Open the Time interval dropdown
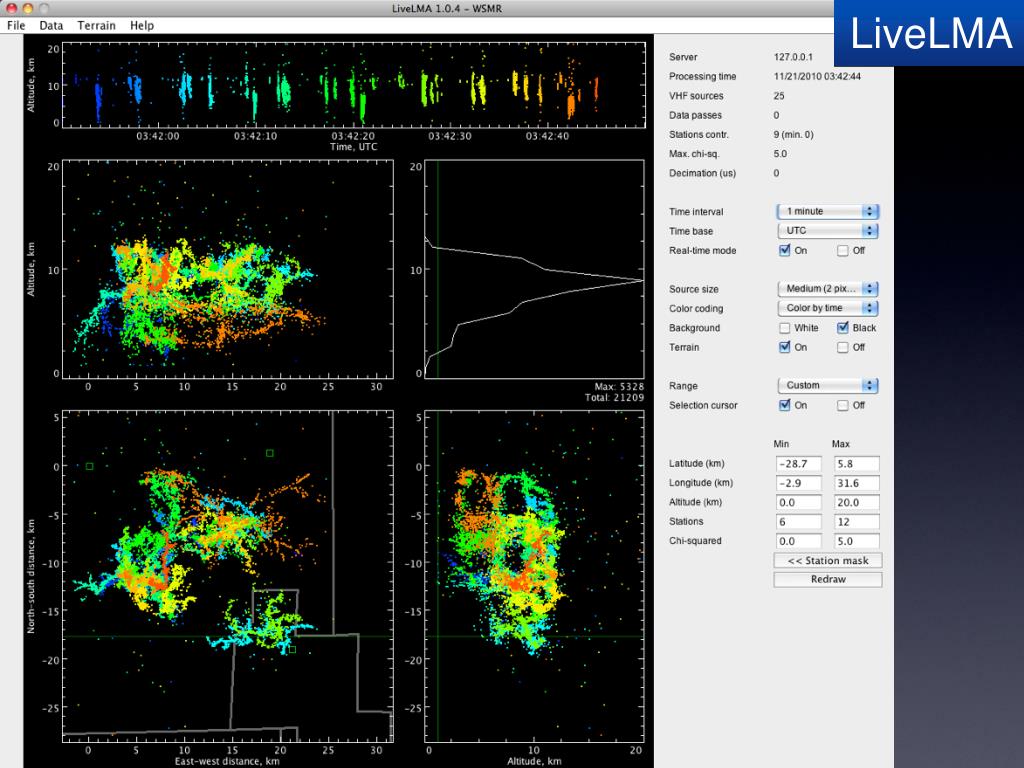This screenshot has width=1024, height=768. (828, 211)
